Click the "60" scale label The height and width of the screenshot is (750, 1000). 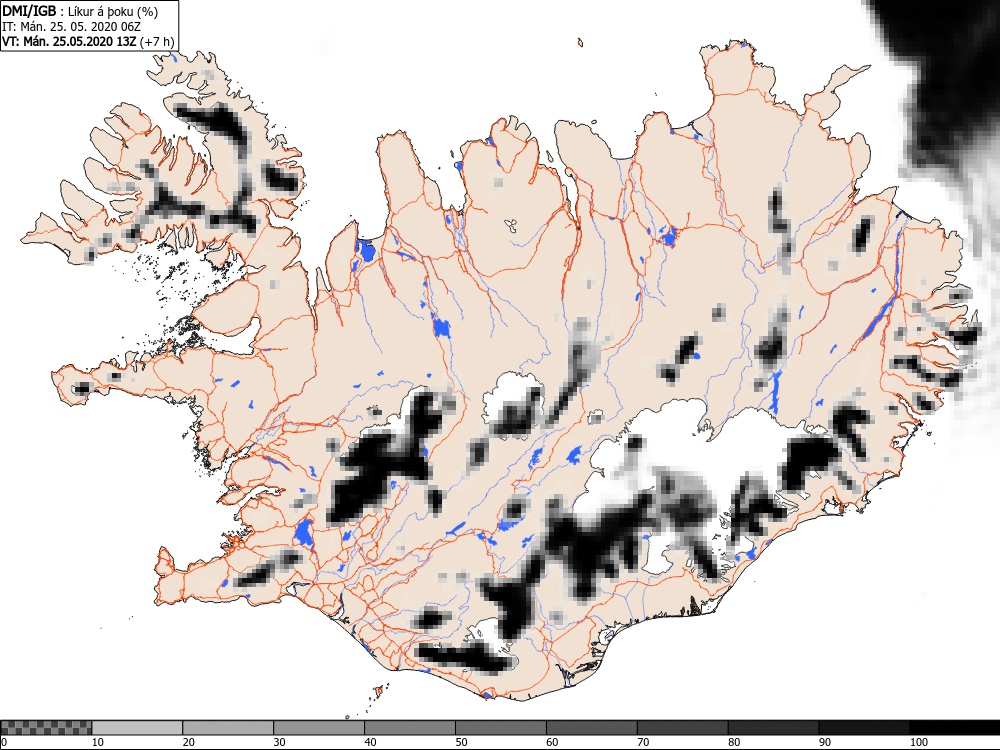552,742
